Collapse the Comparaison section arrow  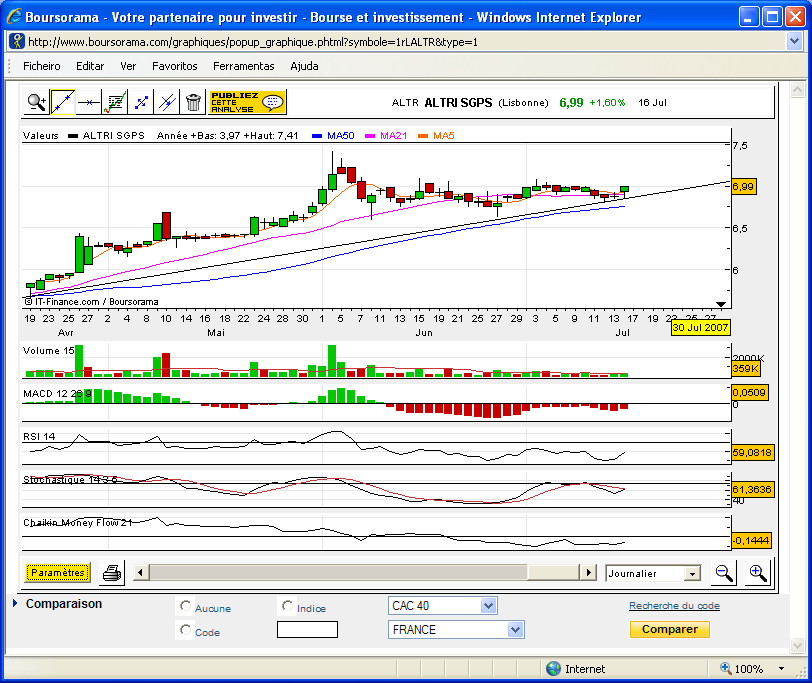15,603
